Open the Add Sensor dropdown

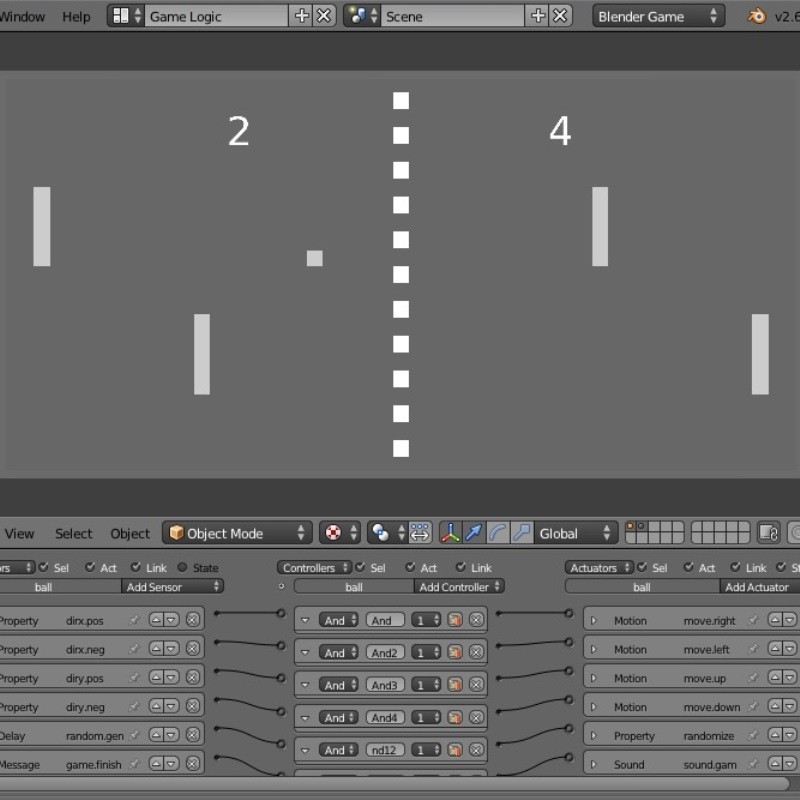coord(170,587)
